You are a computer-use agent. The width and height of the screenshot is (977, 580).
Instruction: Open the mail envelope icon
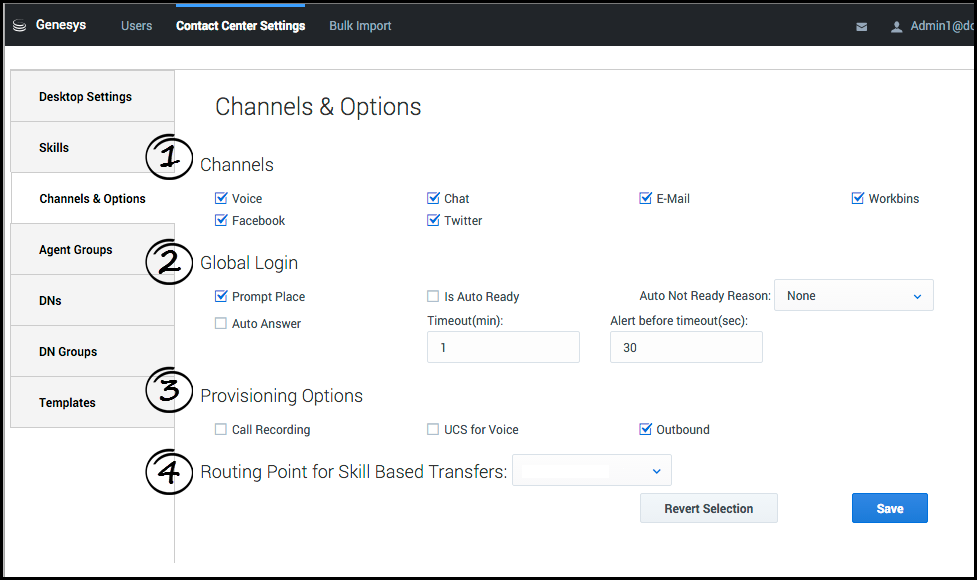point(862,27)
